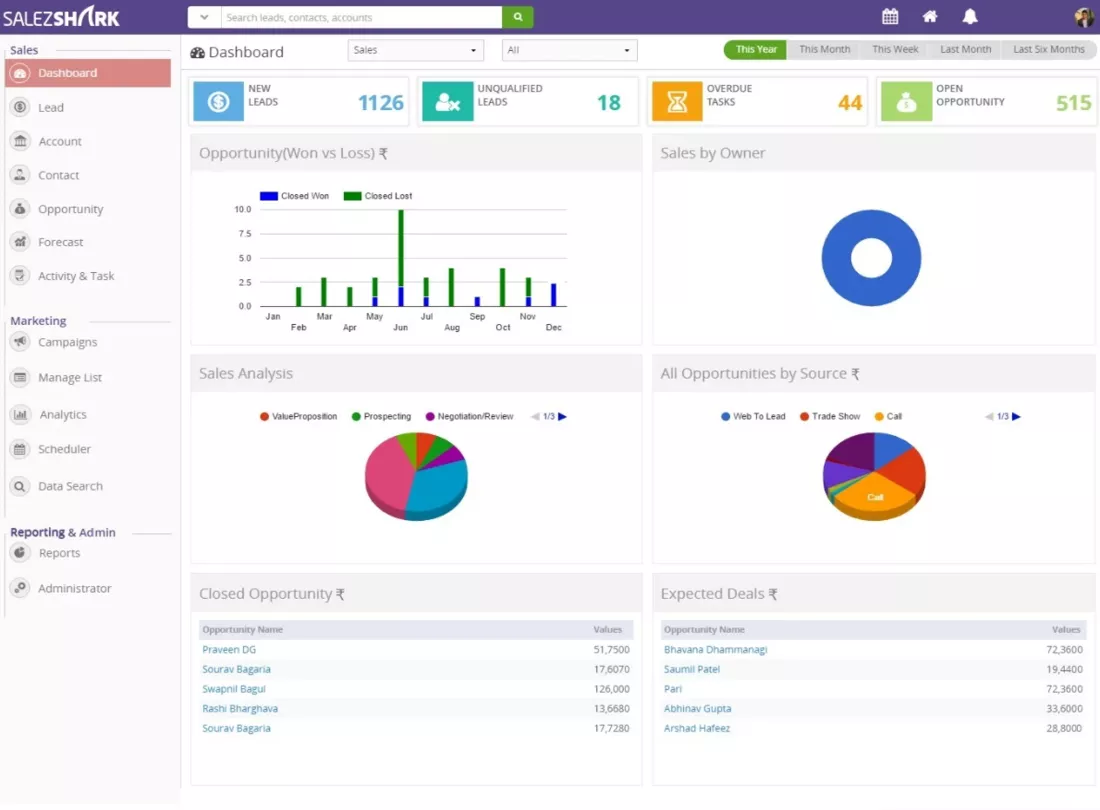Click the home icon in header
The height and width of the screenshot is (810, 1100).
point(930,17)
